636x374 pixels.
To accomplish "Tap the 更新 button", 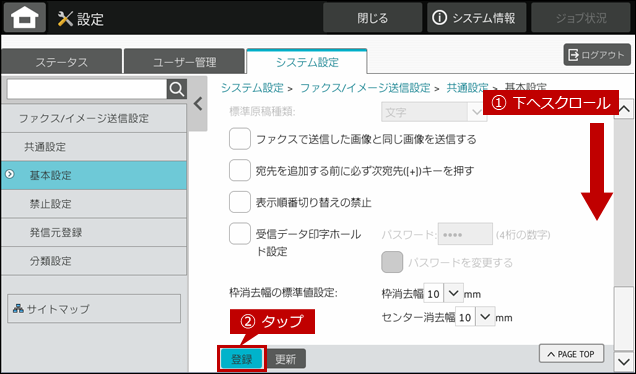I will tap(286, 359).
